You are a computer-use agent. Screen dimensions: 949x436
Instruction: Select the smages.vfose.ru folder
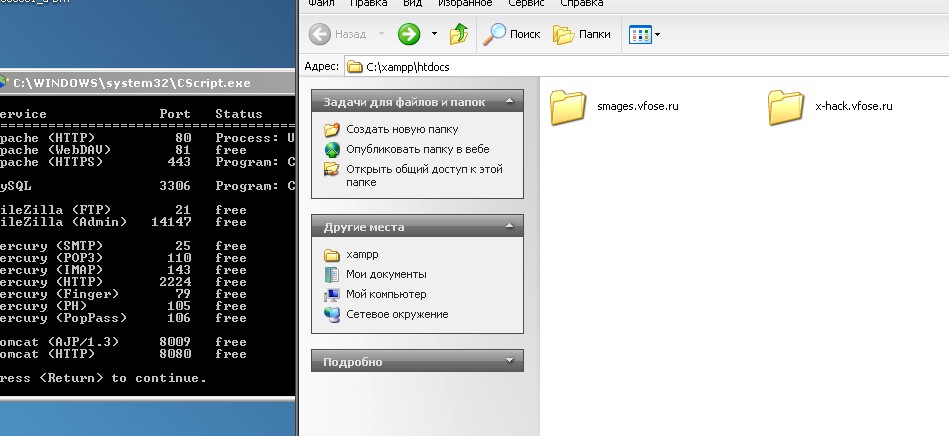pyautogui.click(x=568, y=106)
